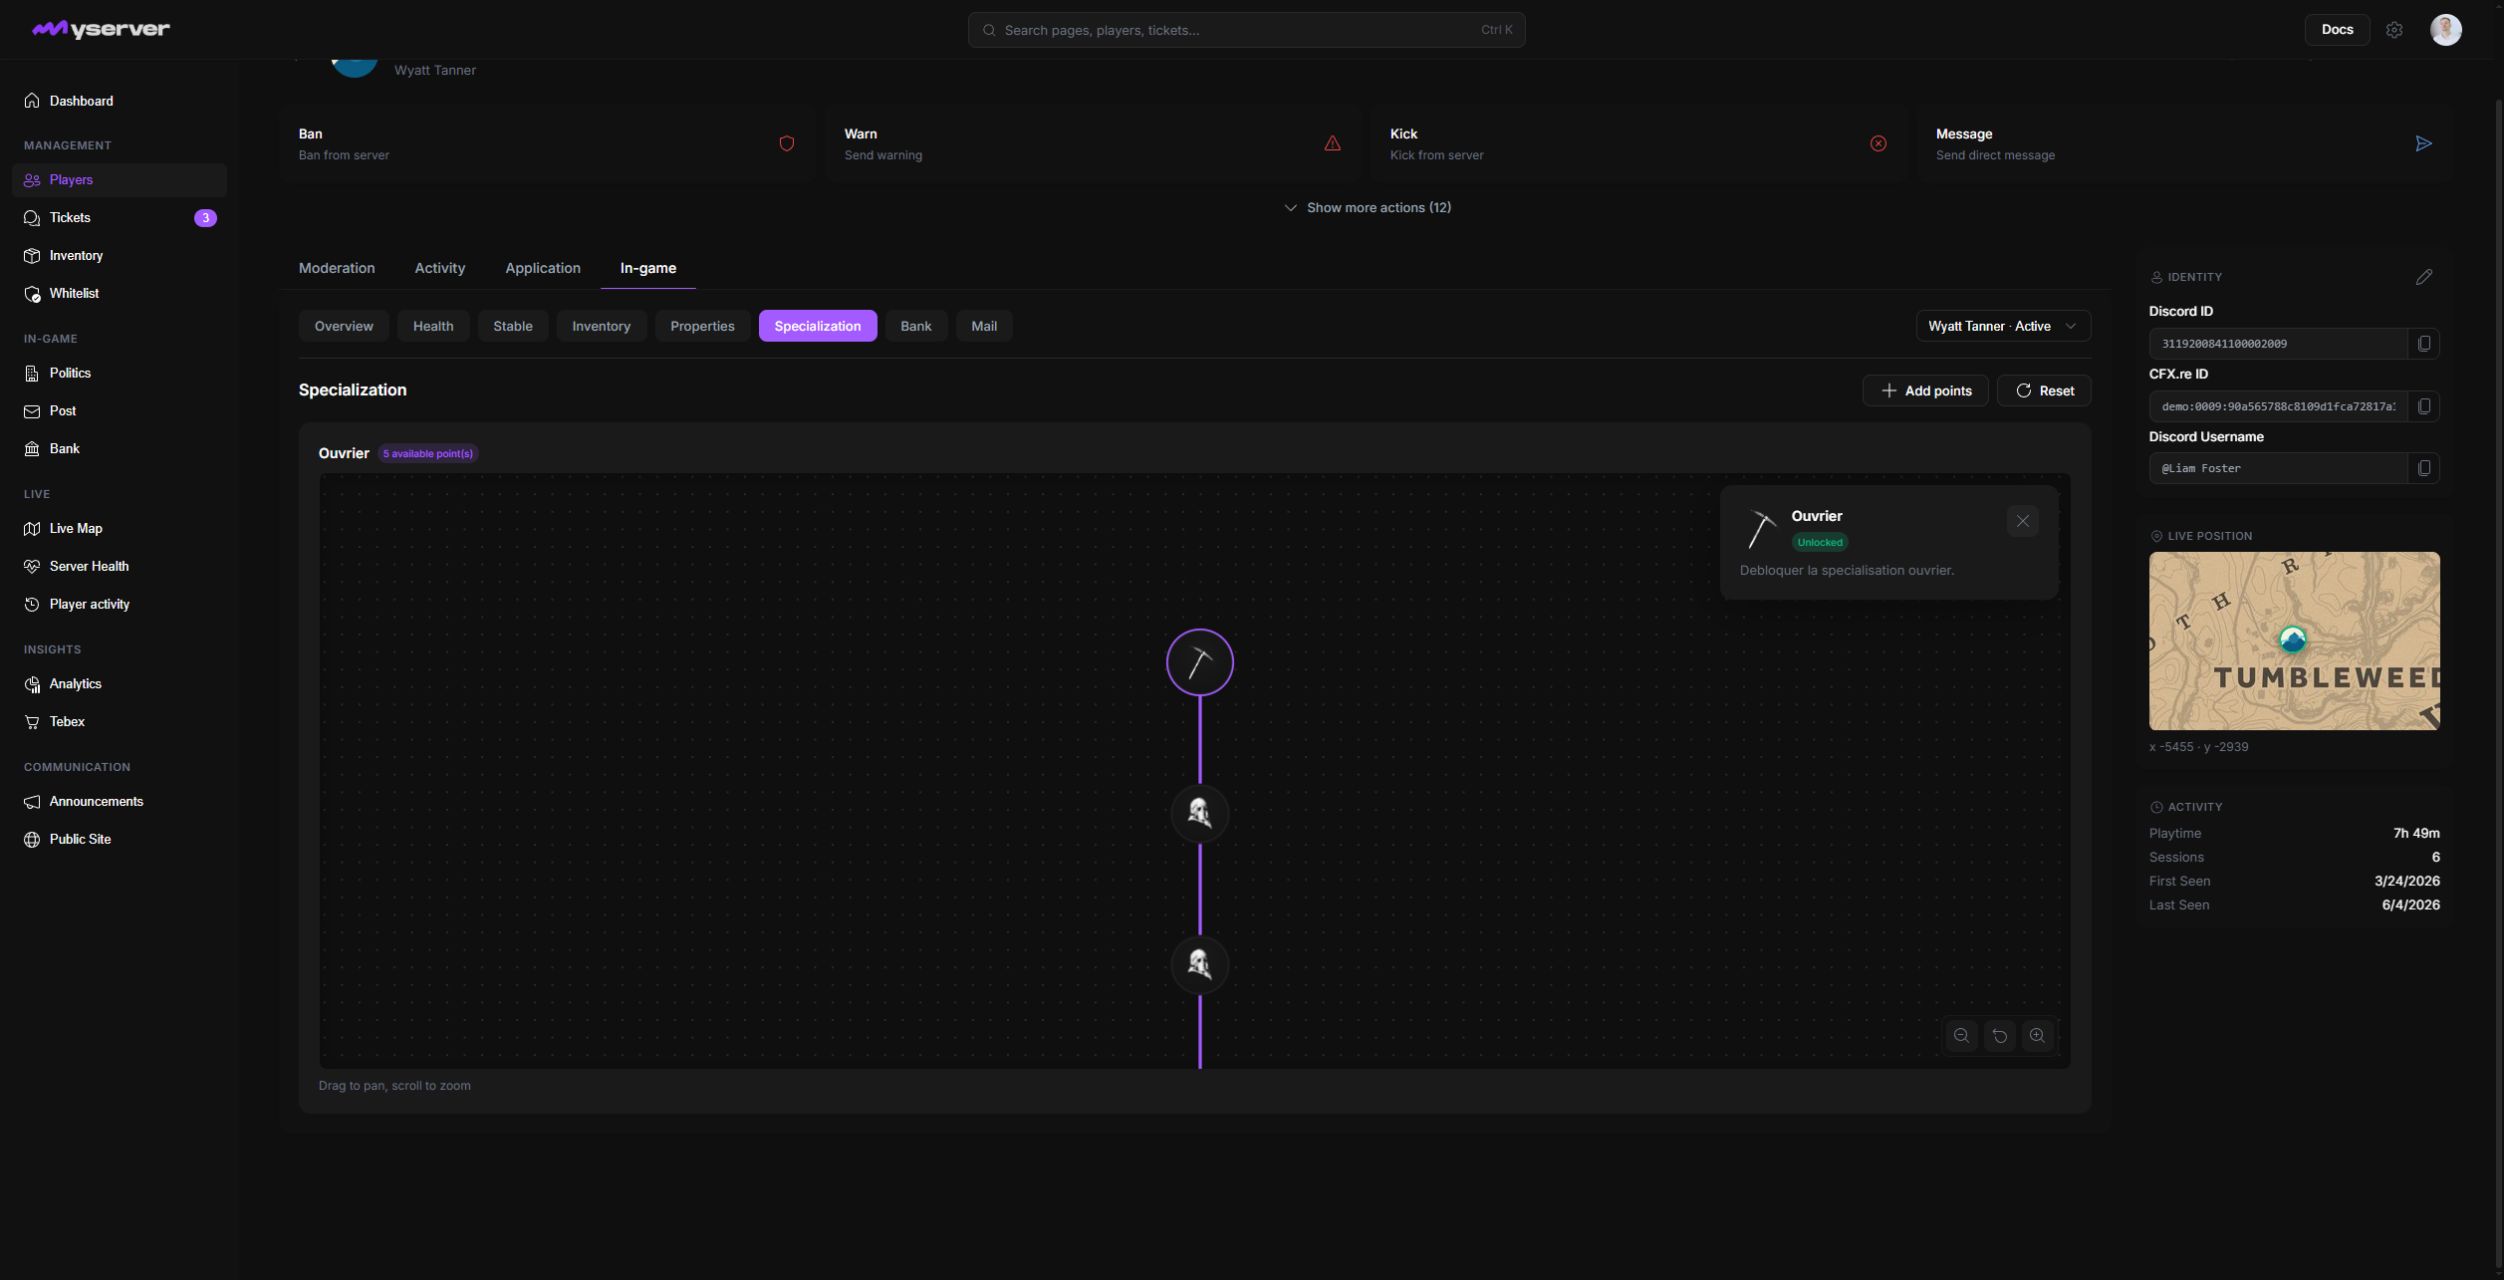Select the first helmet skill node
The height and width of the screenshot is (1280, 2504).
tap(1199, 813)
